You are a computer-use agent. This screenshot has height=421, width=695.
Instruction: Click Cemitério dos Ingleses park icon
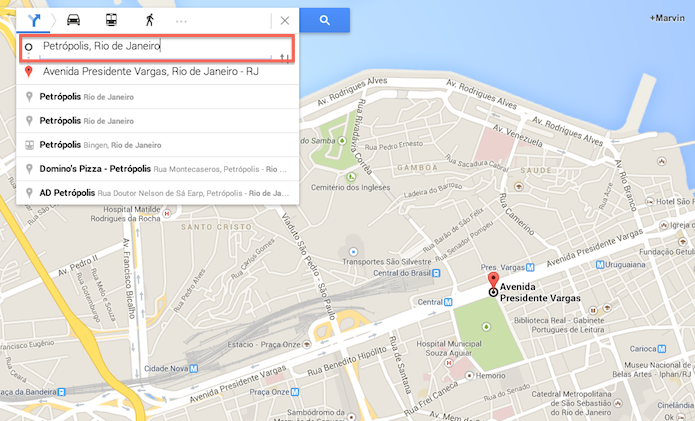351,177
